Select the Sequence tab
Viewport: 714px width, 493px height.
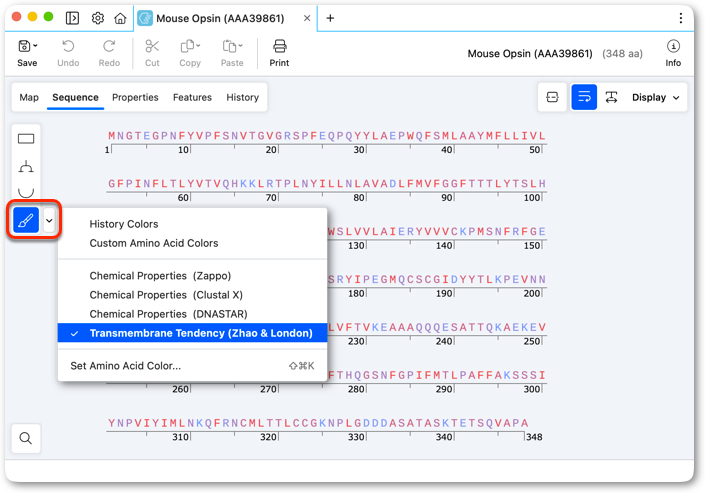[x=76, y=97]
